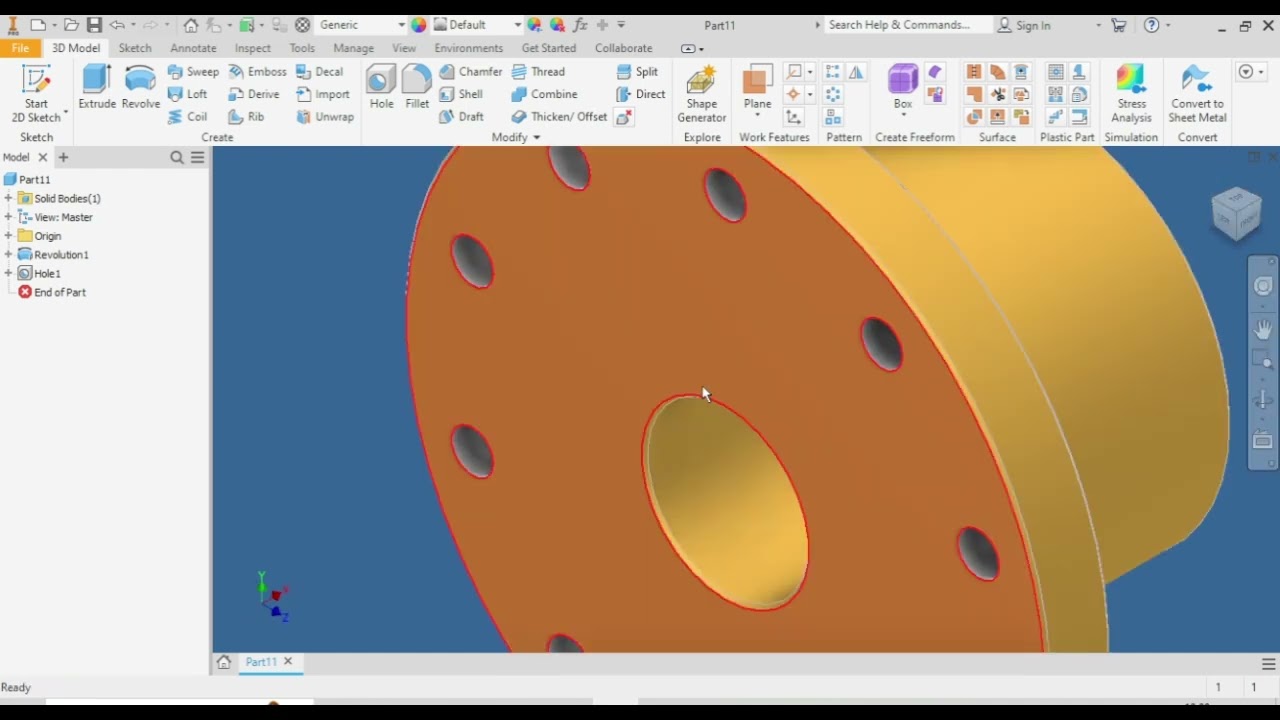Screen dimensions: 1280x720
Task: Select the Fillet tool
Action: pyautogui.click(x=417, y=88)
